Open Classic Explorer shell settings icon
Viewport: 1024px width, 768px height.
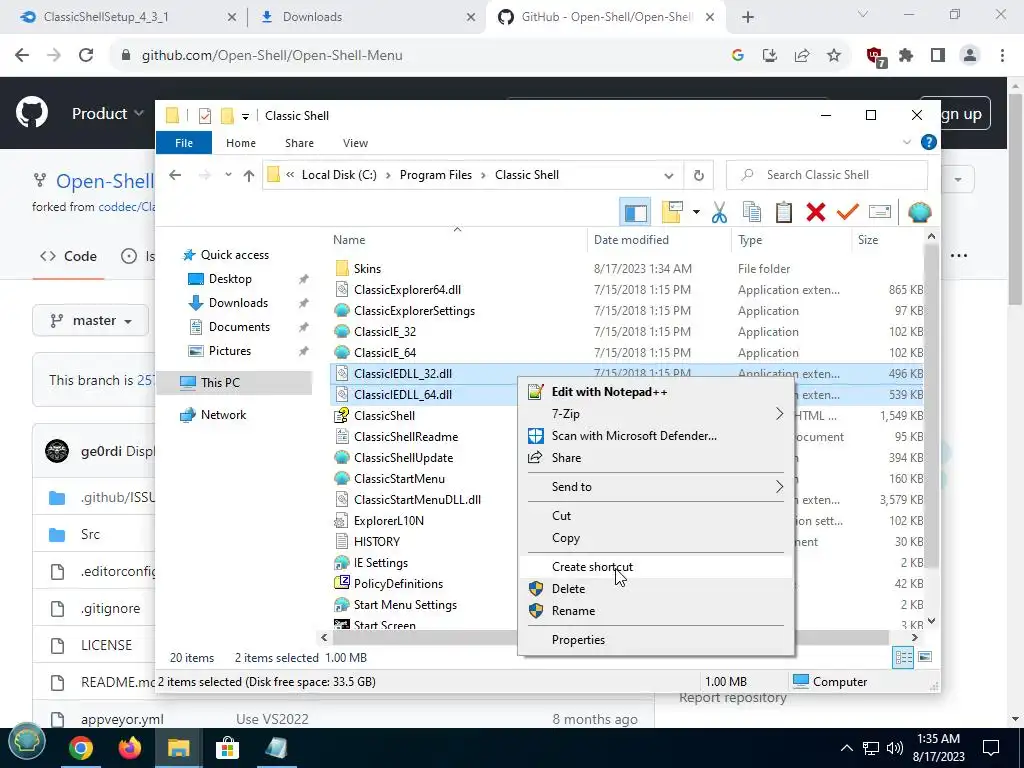click(920, 212)
